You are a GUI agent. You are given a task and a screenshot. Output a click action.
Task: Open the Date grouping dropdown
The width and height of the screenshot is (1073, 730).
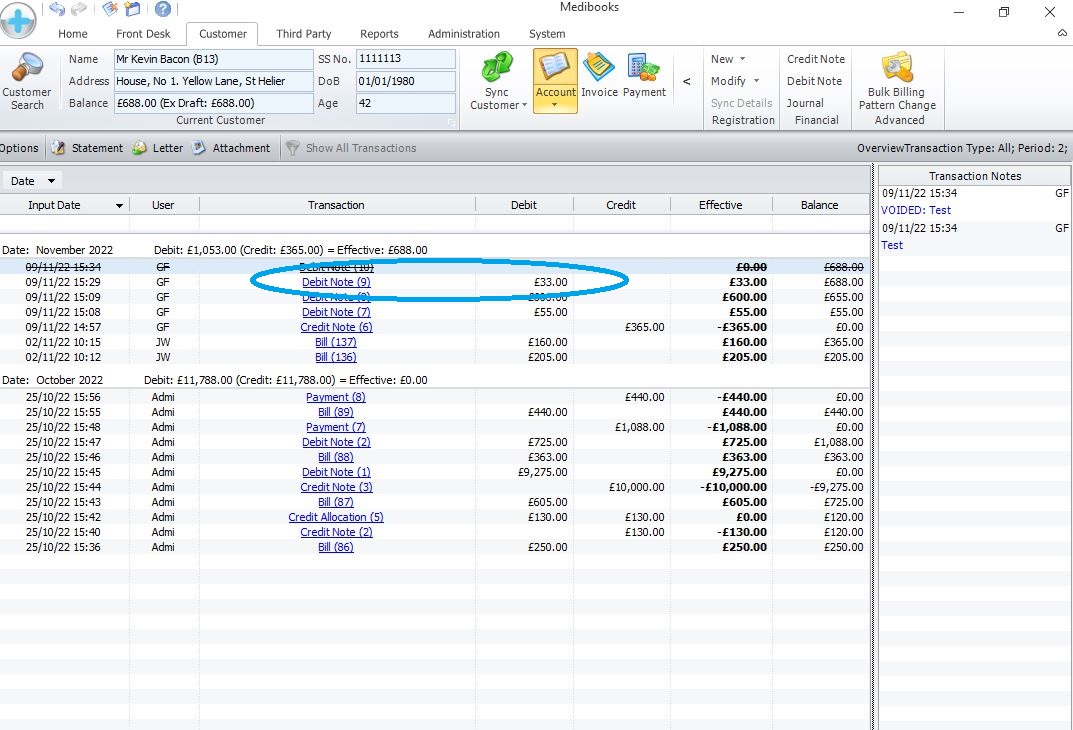click(x=33, y=181)
